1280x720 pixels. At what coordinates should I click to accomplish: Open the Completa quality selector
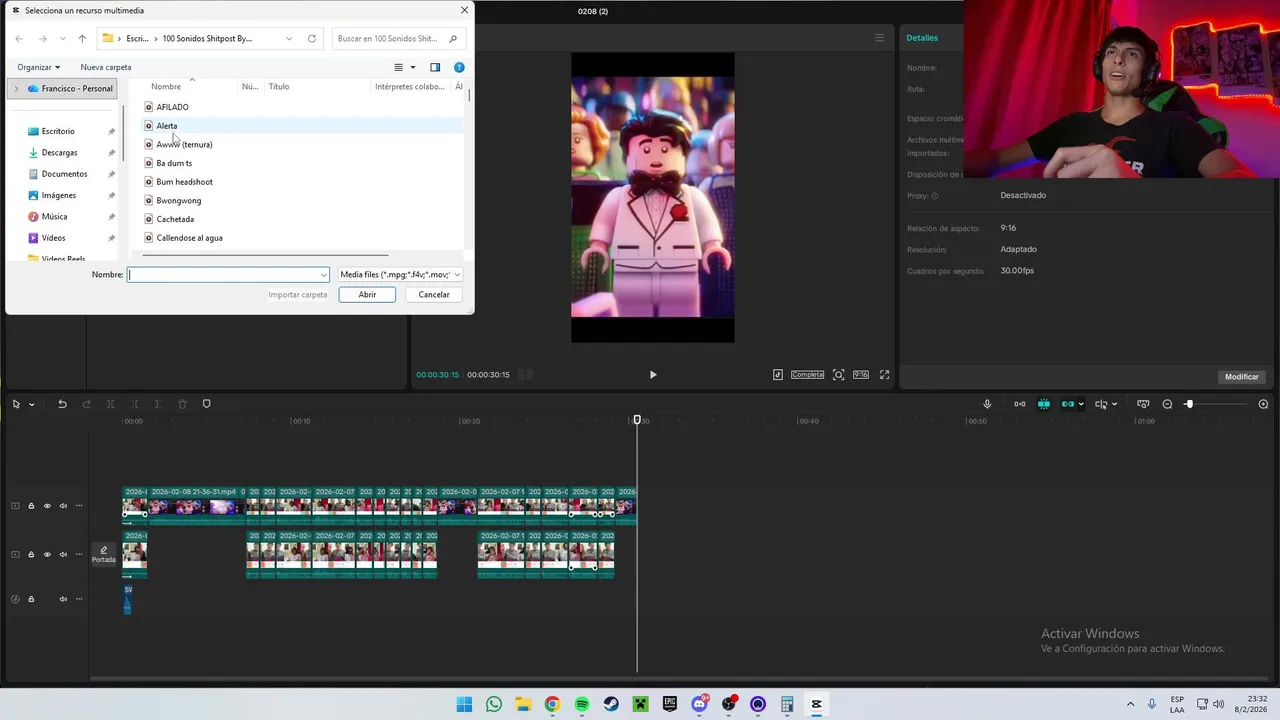807,375
